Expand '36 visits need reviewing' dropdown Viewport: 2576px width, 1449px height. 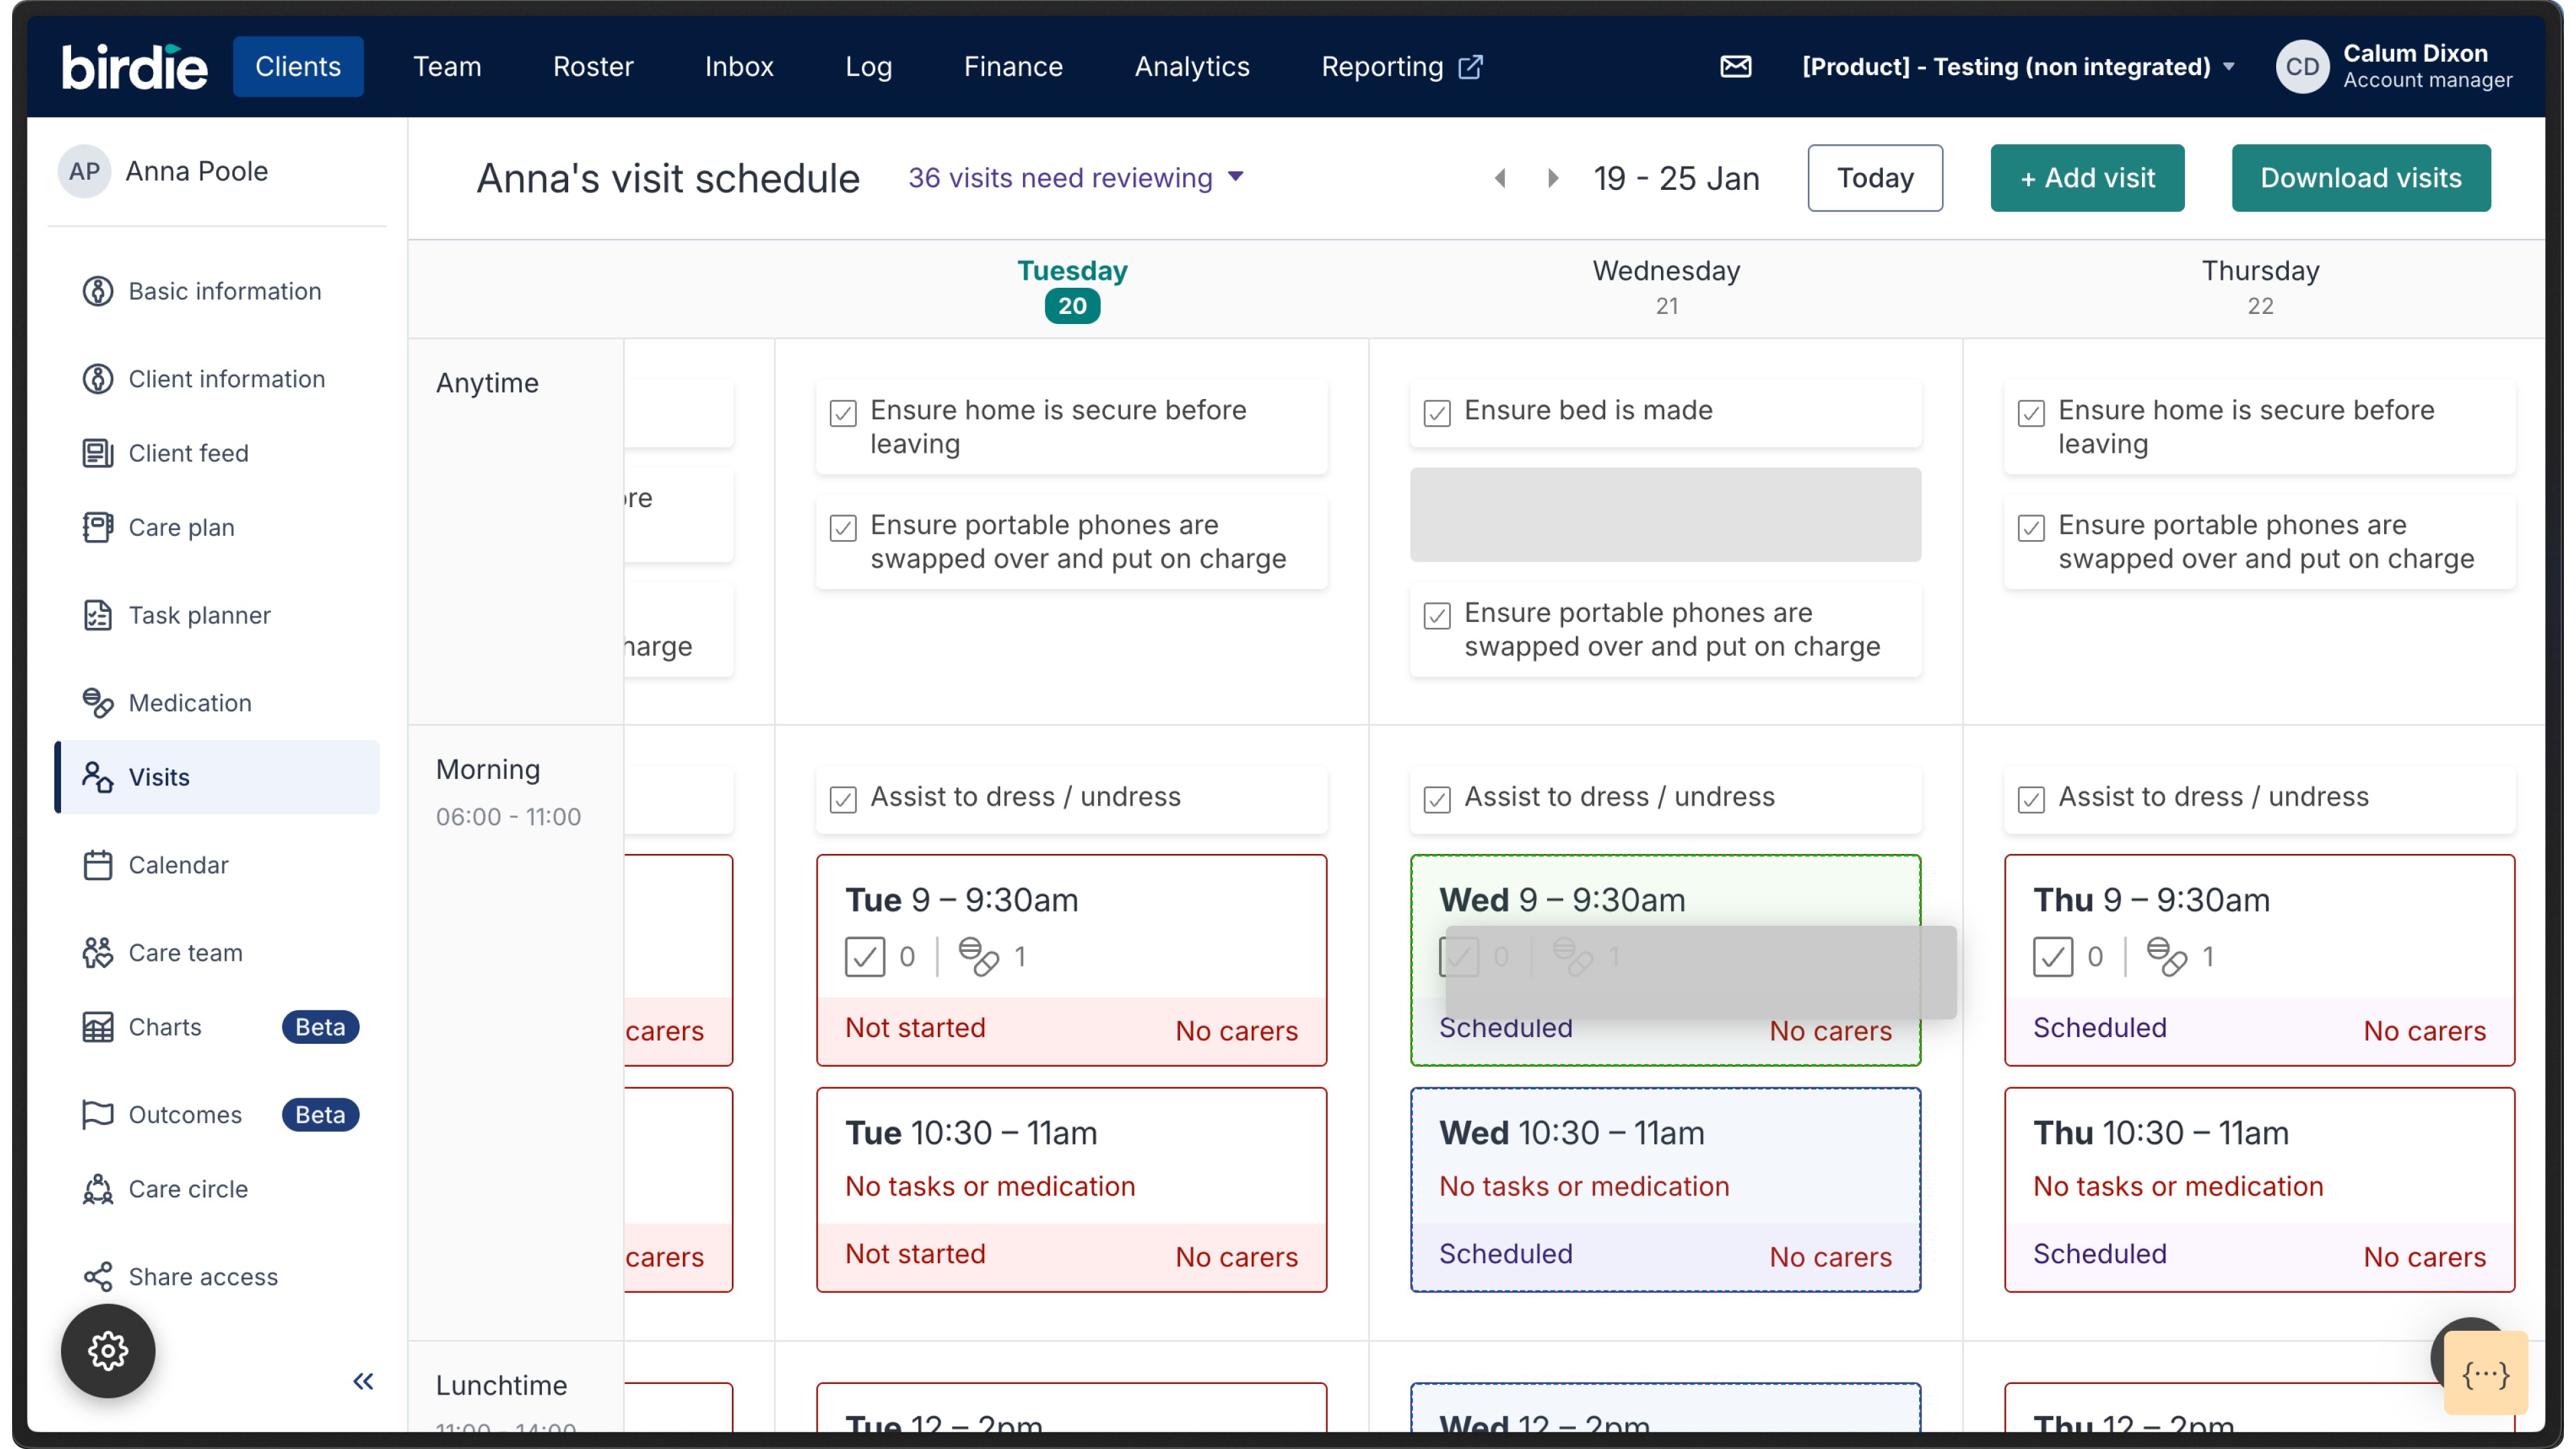point(1075,178)
